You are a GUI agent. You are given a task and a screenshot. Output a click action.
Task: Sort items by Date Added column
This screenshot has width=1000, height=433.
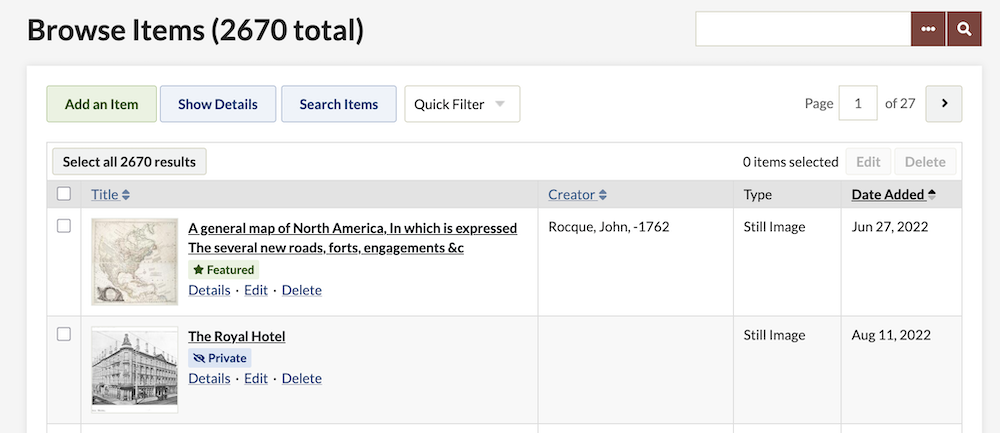893,194
